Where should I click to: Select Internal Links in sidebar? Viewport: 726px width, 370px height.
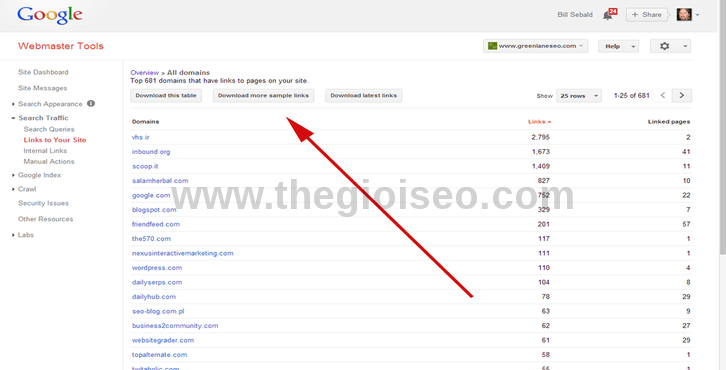pos(45,151)
